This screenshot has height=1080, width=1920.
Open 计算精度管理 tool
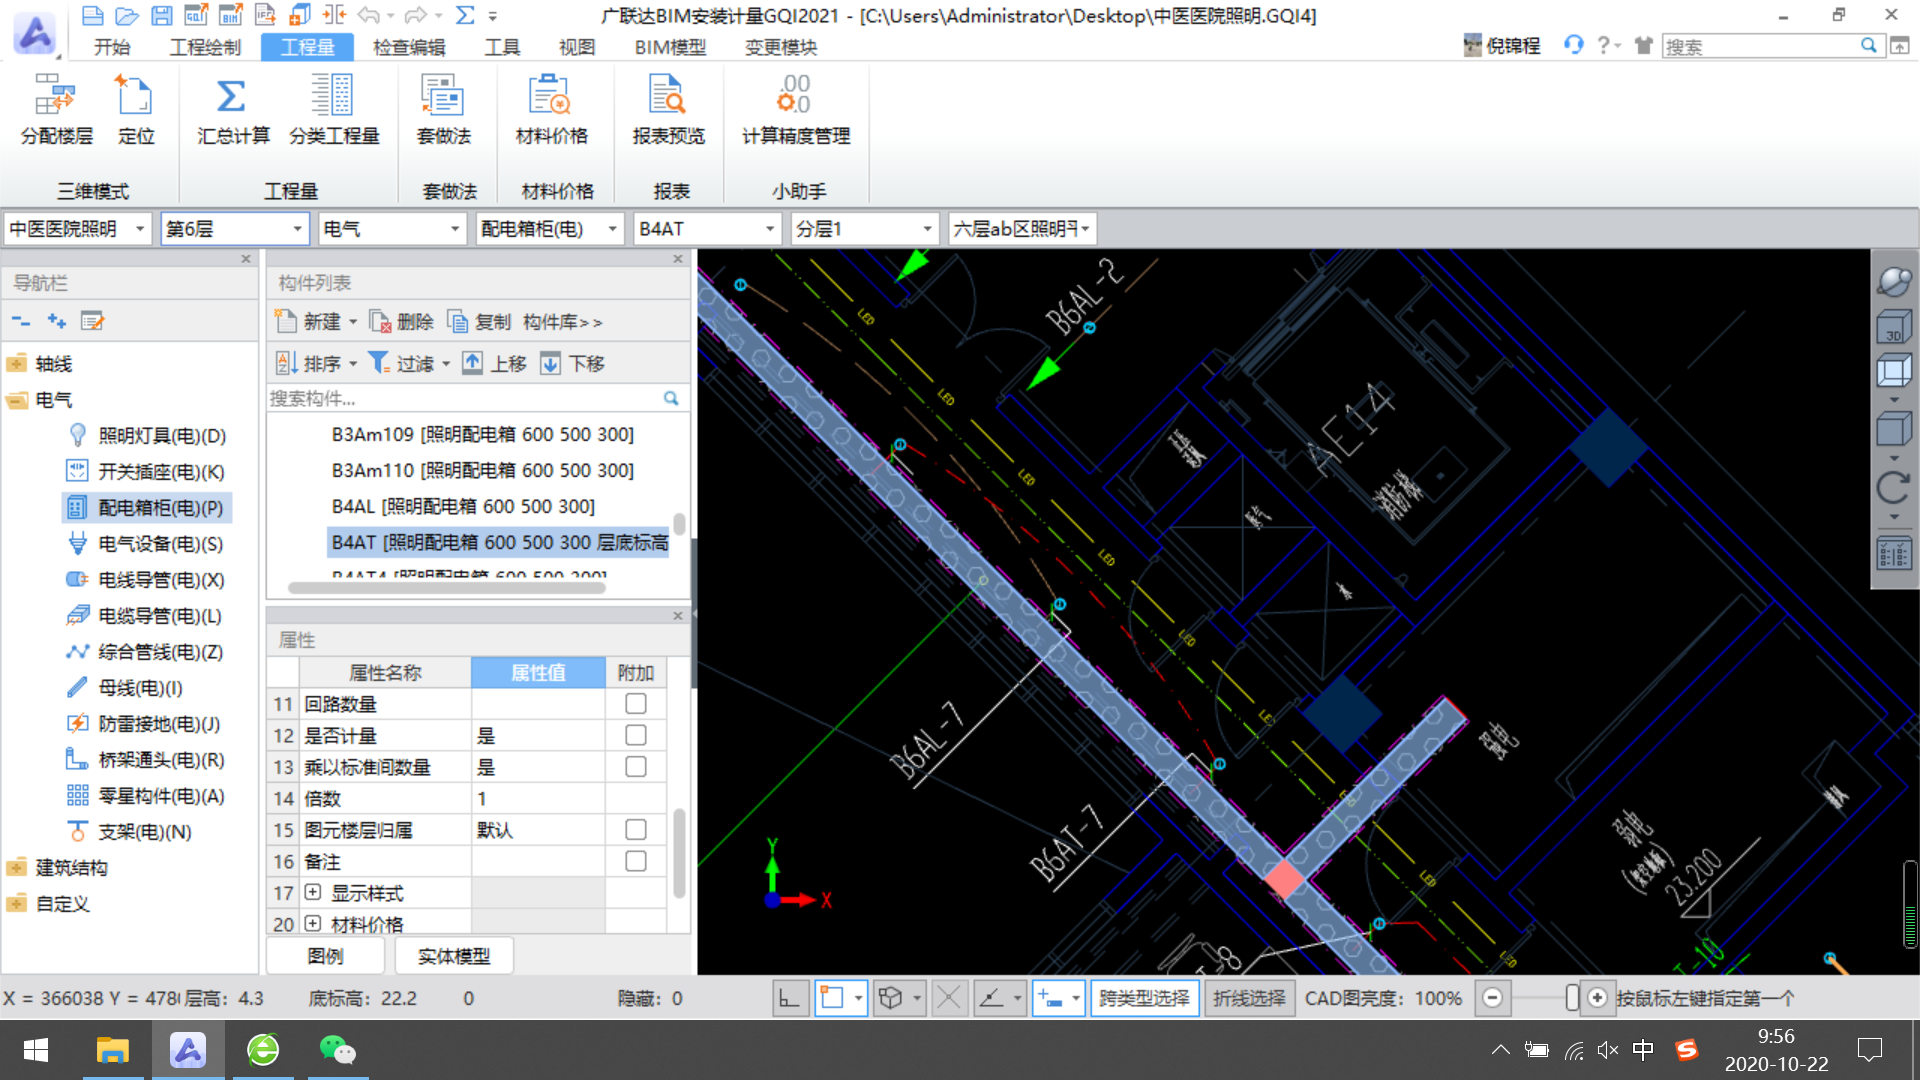[x=796, y=110]
